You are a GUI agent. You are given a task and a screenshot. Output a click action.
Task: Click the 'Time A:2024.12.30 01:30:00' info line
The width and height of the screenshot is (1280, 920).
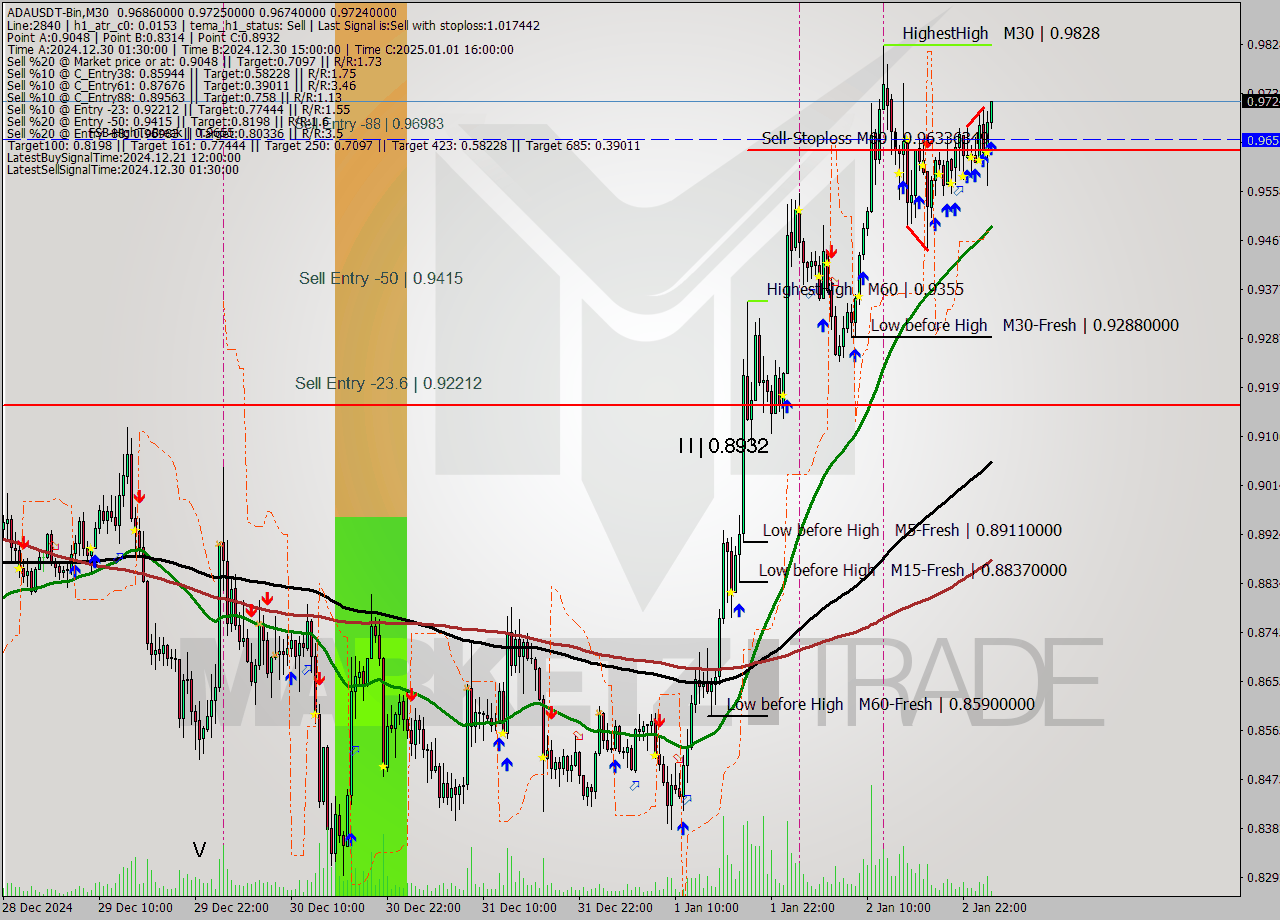click(x=260, y=50)
